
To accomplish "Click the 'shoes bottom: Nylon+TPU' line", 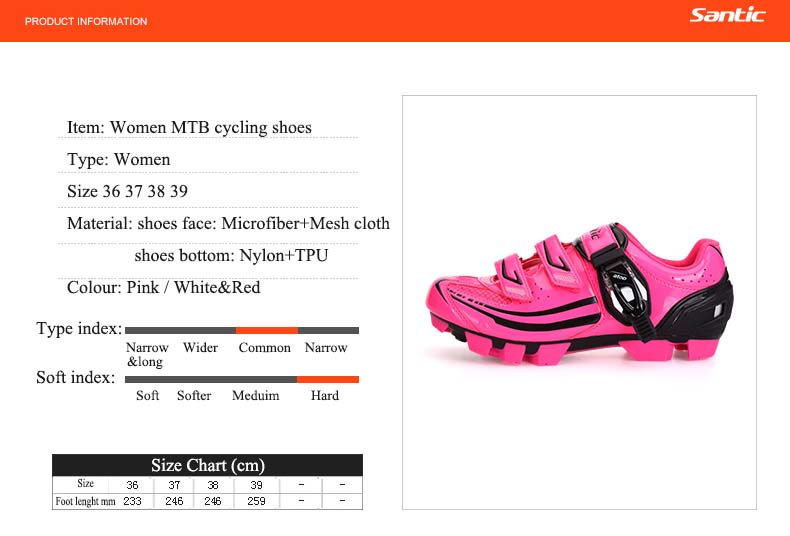I will [x=231, y=255].
